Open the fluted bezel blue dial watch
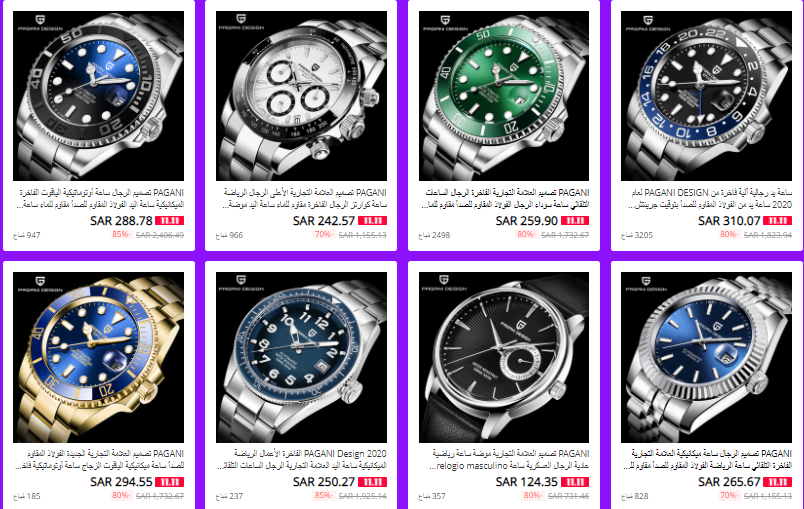Screen dimensions: 804x509 tap(706, 357)
